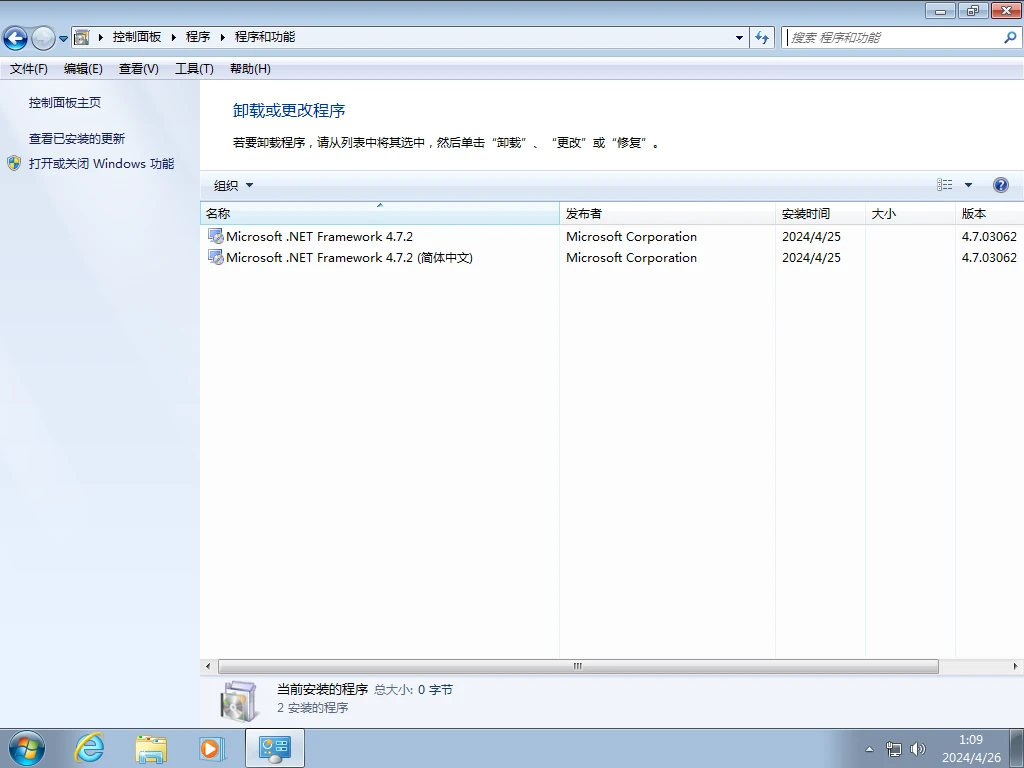Click icon of .NET Framework 4.7.2 entry
Screen dimensions: 1024x768
coord(216,236)
